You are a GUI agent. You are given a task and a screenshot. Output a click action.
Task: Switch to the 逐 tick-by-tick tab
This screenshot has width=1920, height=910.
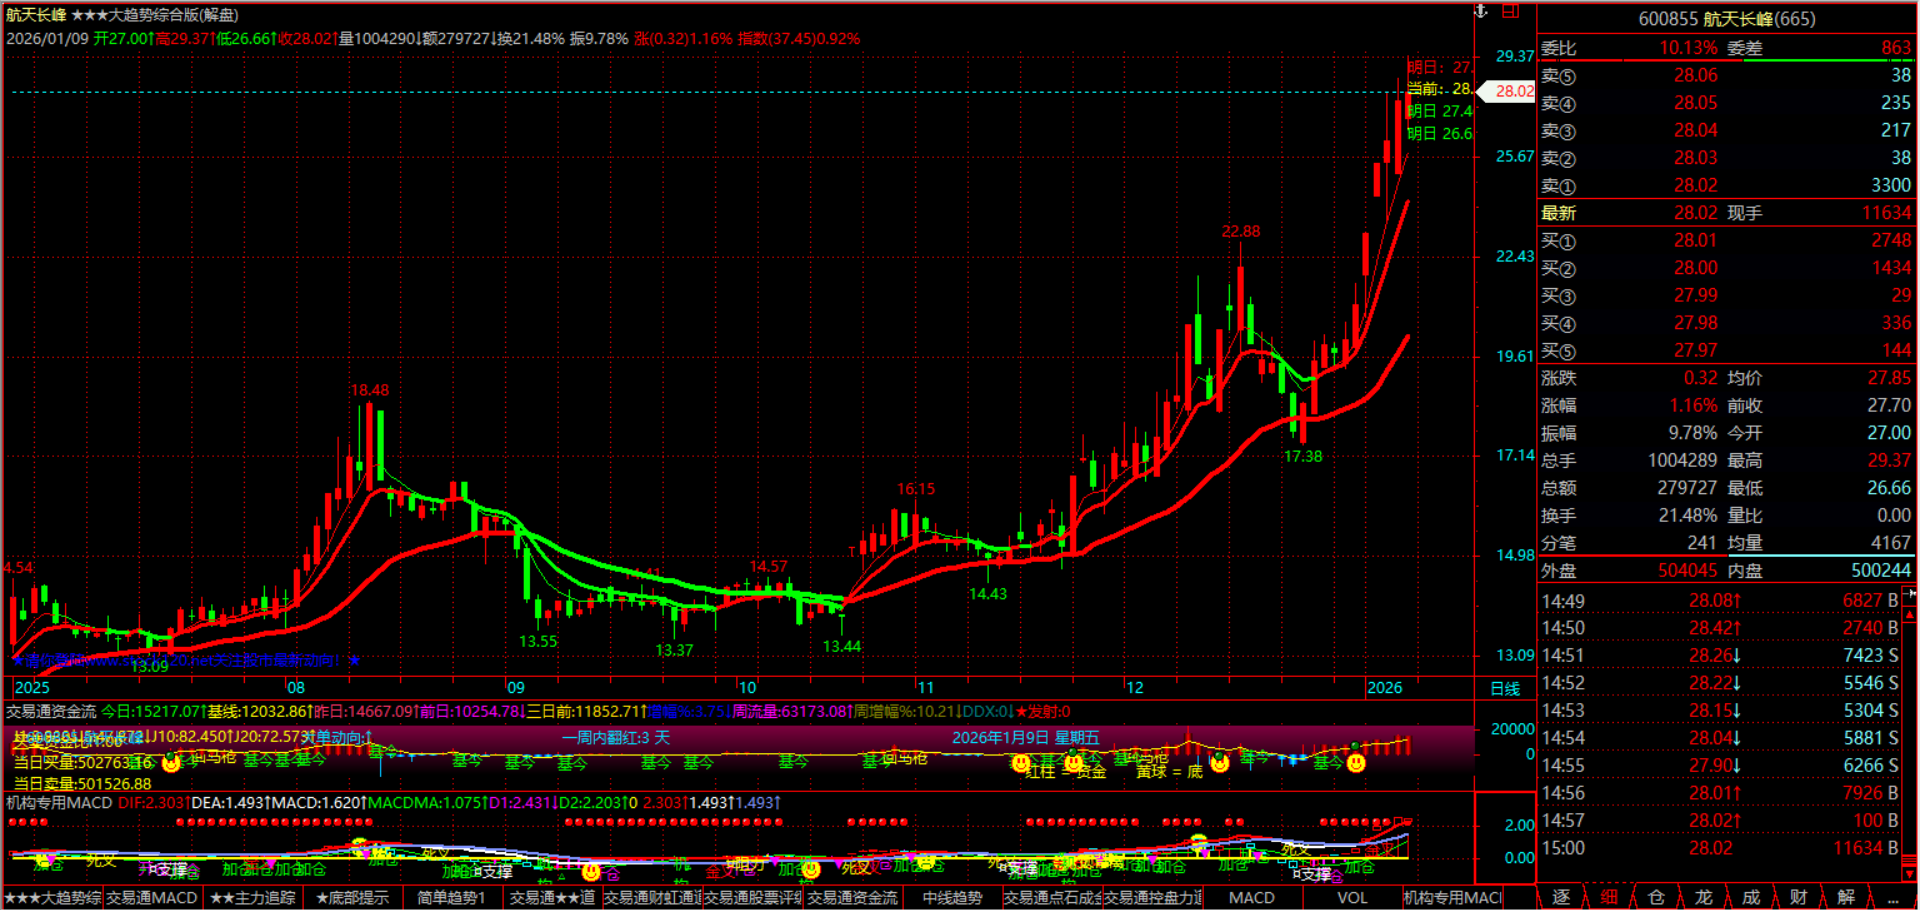(x=1561, y=897)
